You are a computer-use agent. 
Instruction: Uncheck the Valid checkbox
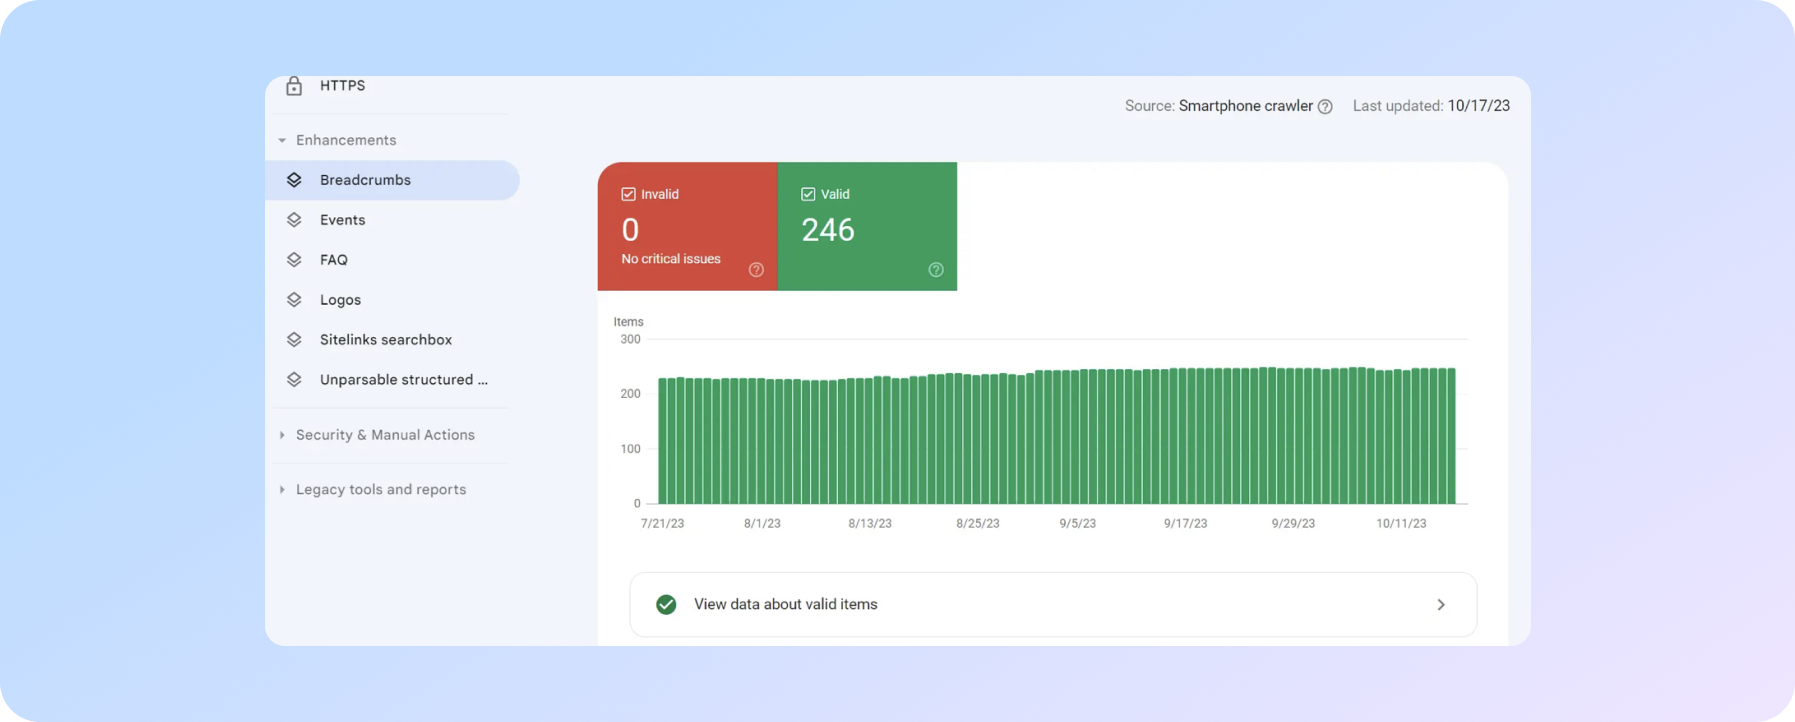[x=808, y=194]
